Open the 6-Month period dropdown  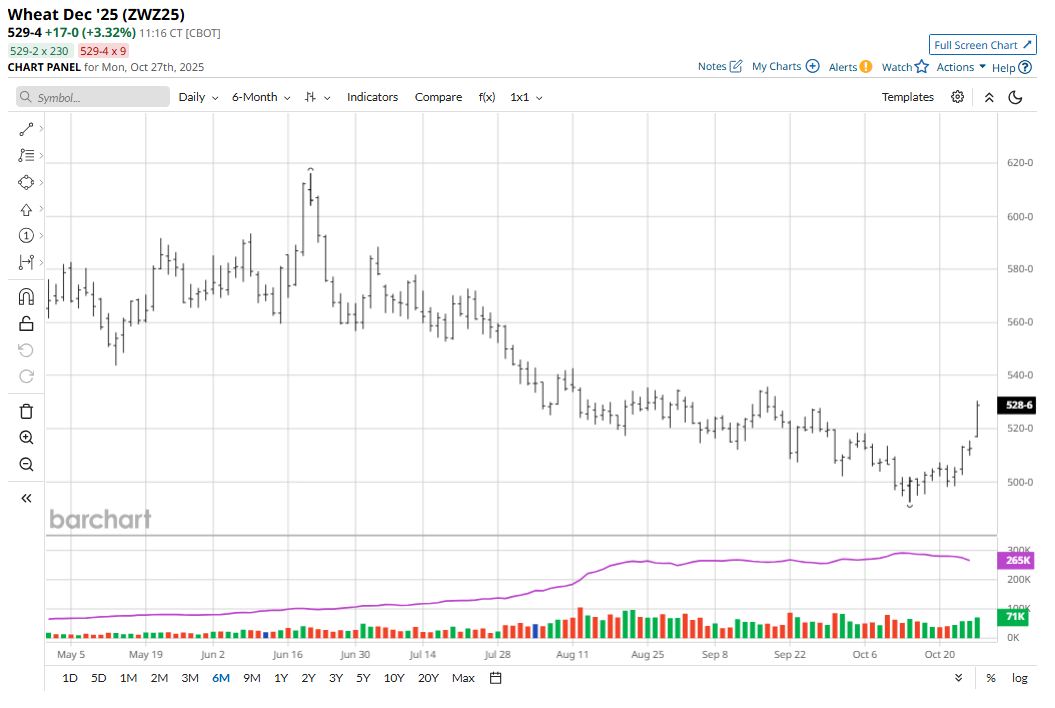coord(261,97)
